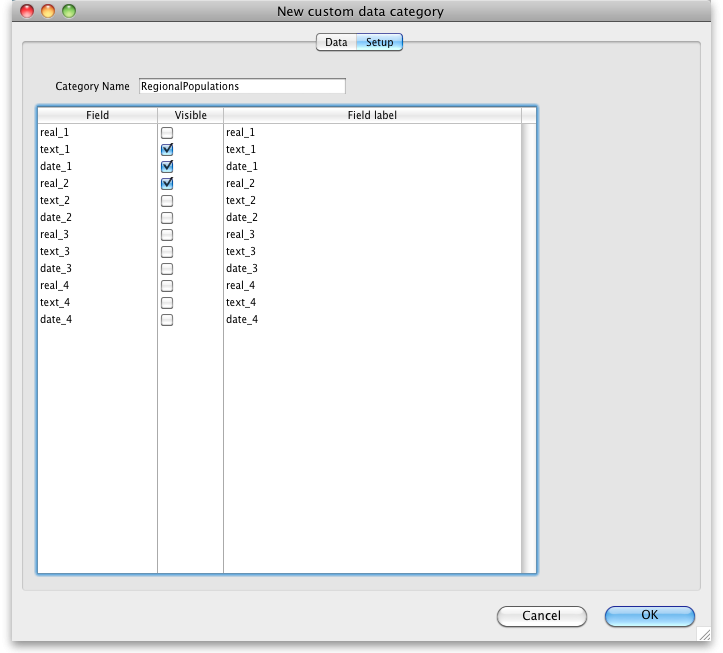
Task: Switch to the Data tab
Action: pyautogui.click(x=336, y=42)
